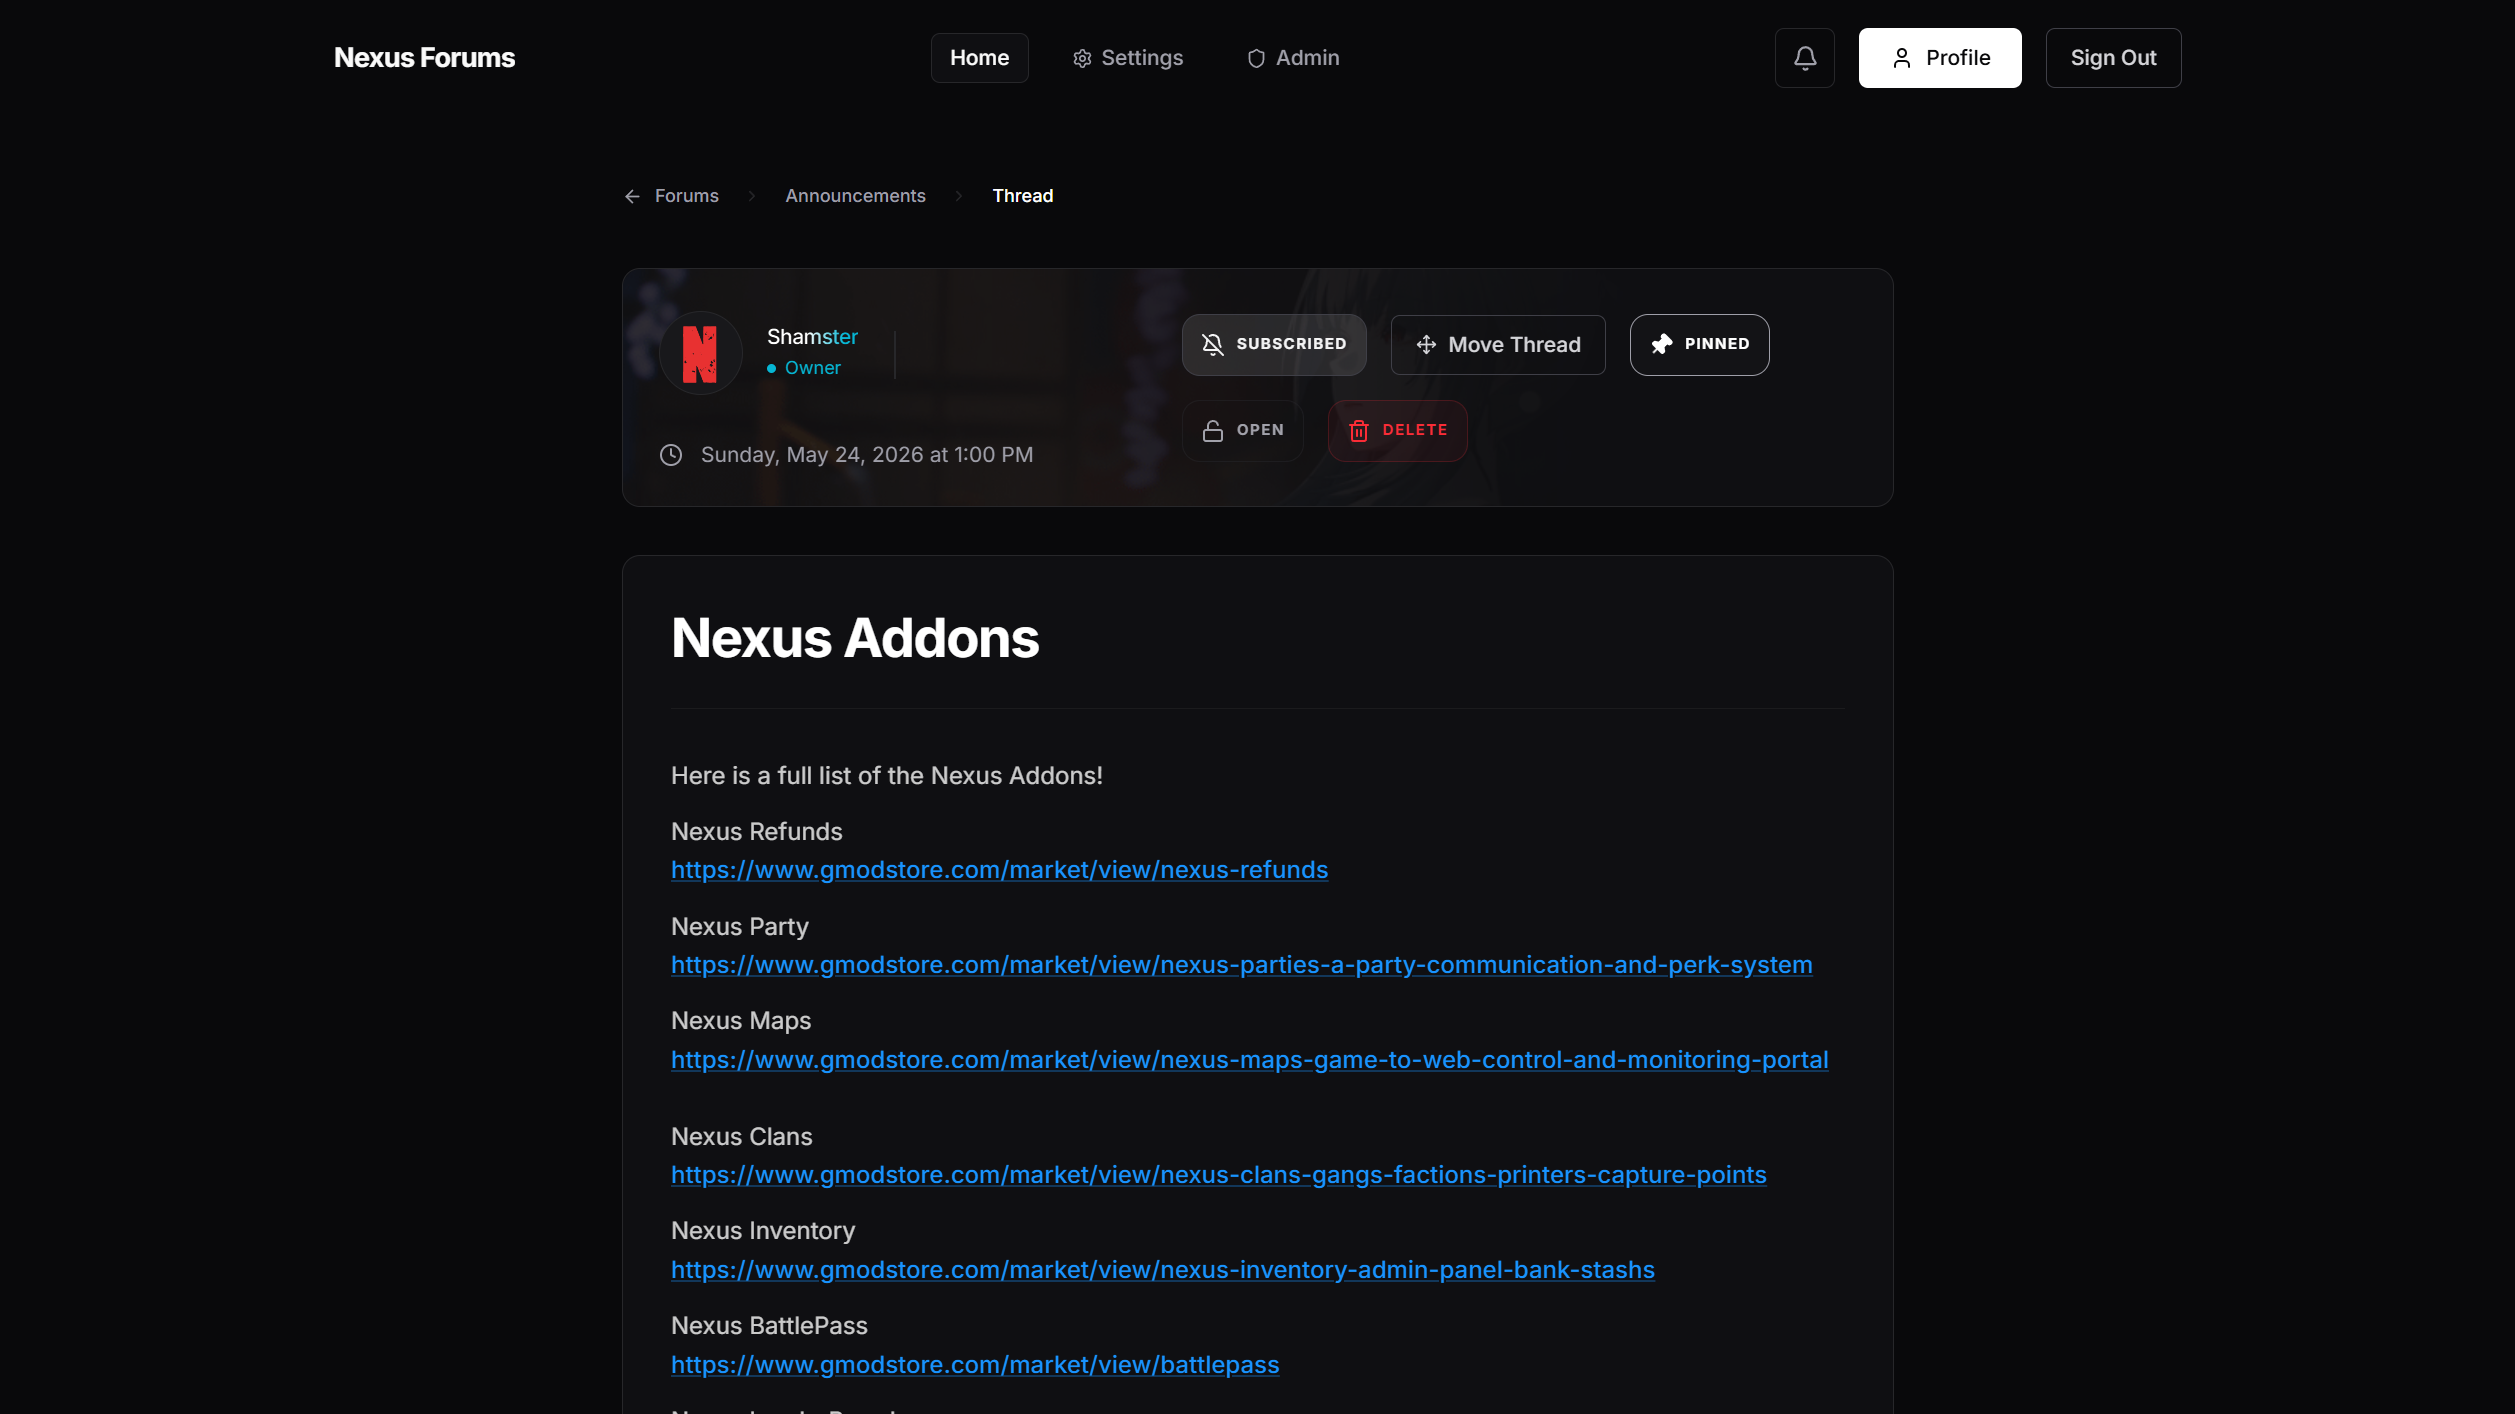Toggle the Open lock status

point(1242,431)
